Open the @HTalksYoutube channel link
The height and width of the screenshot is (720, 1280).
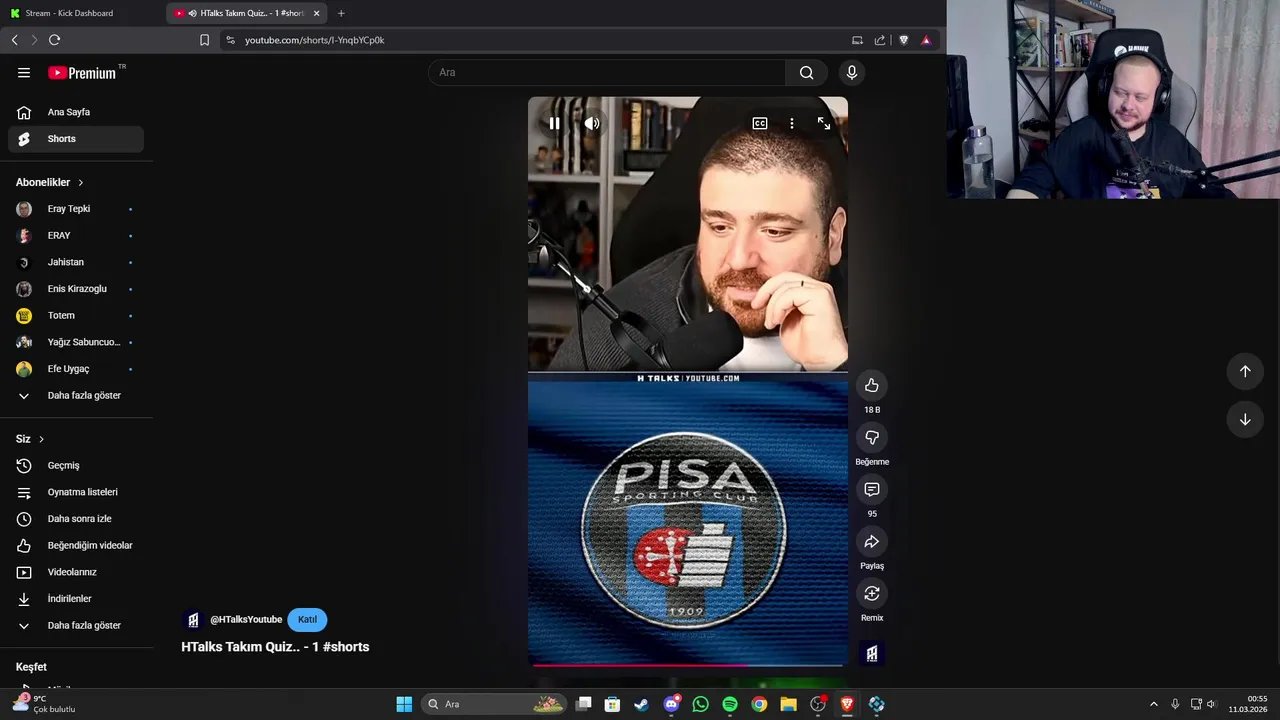coord(246,620)
